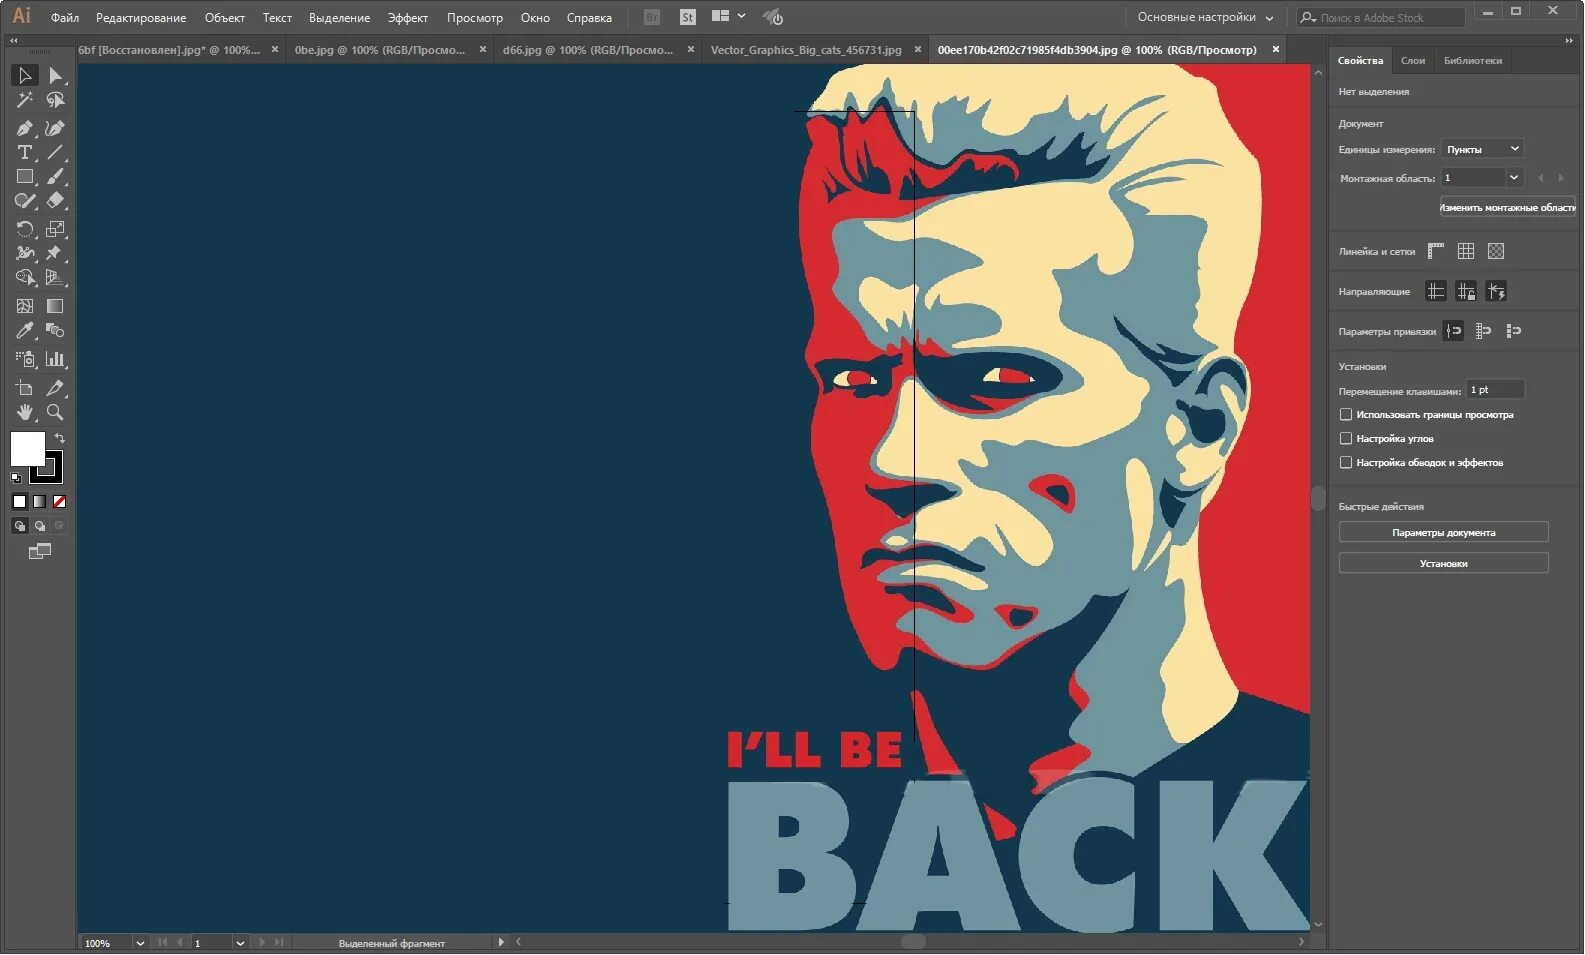
Task: Toggle snap to pixel button
Action: [1514, 331]
